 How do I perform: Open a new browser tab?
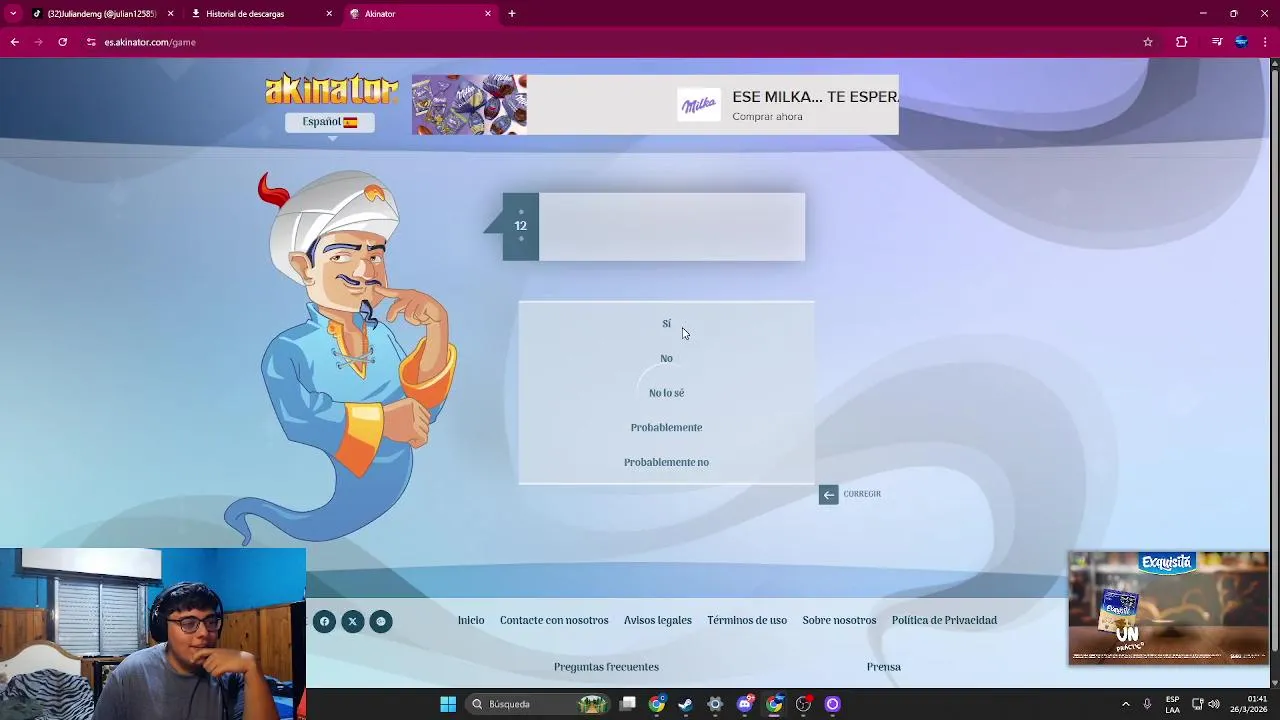(512, 14)
